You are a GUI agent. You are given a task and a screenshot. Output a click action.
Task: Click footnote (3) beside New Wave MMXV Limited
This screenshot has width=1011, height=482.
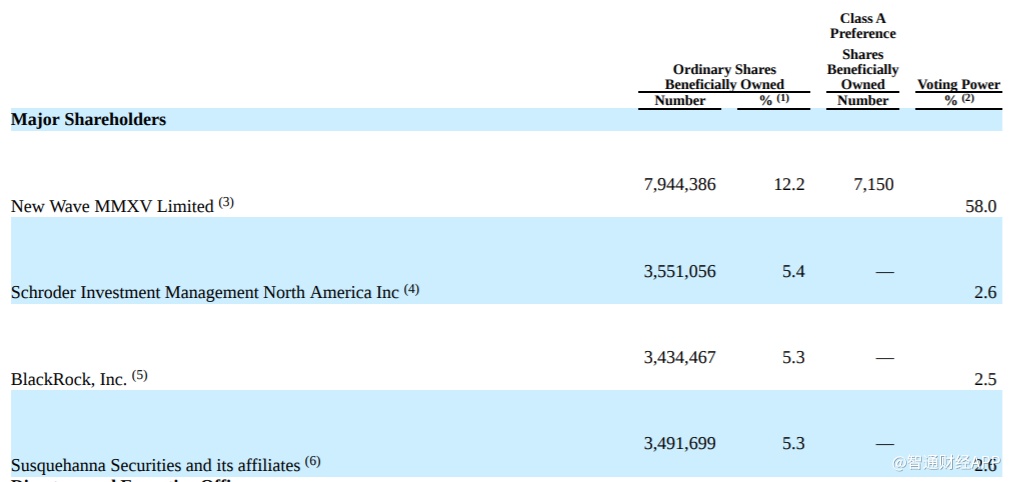tap(226, 203)
